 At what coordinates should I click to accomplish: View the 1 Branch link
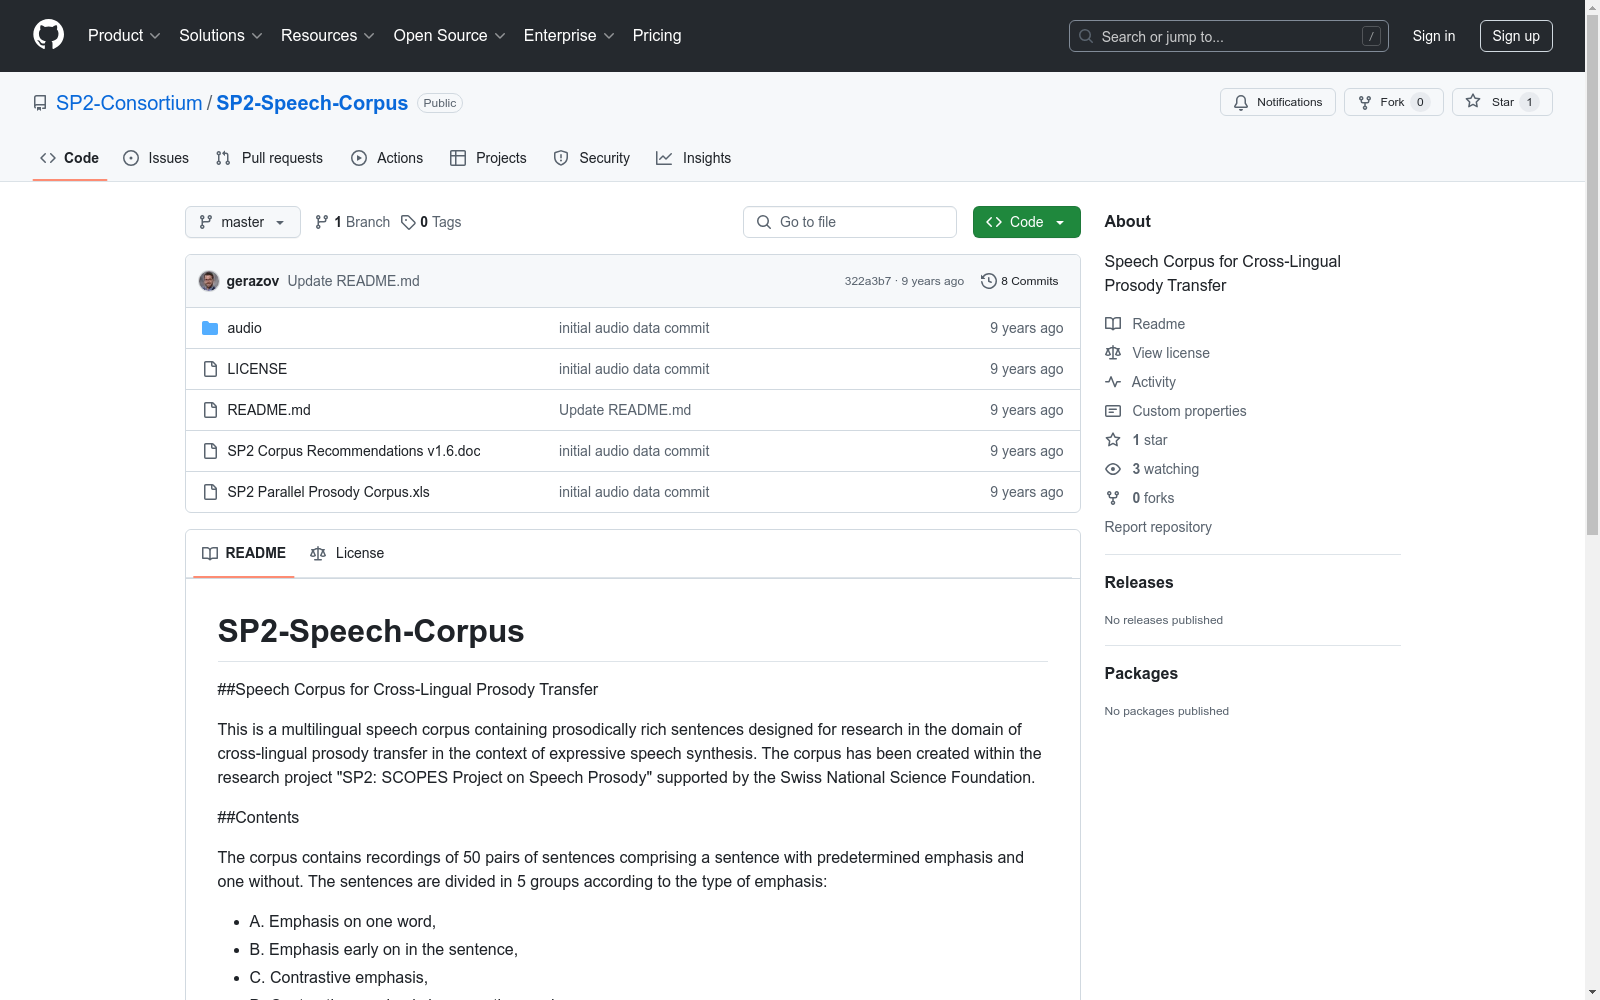pyautogui.click(x=352, y=222)
